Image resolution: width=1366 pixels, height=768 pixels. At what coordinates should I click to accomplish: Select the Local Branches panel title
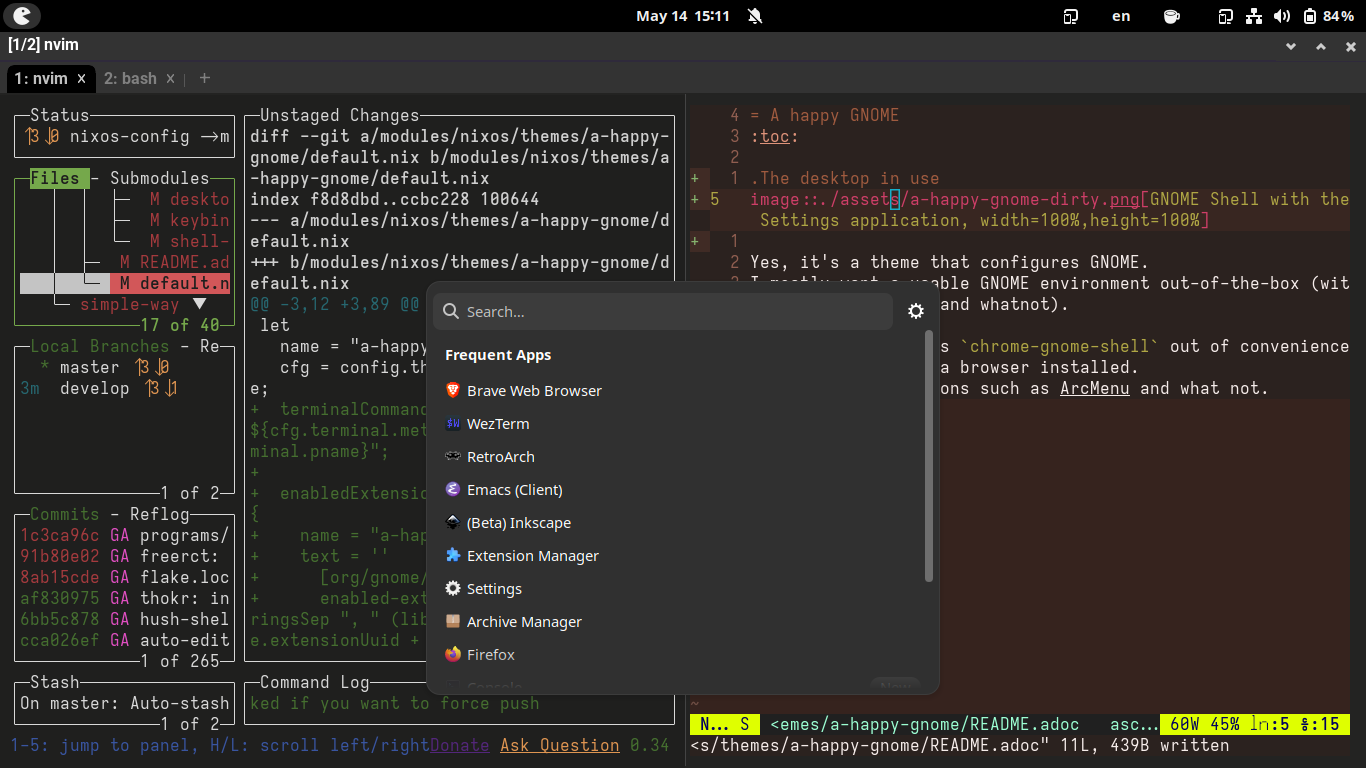(x=100, y=346)
